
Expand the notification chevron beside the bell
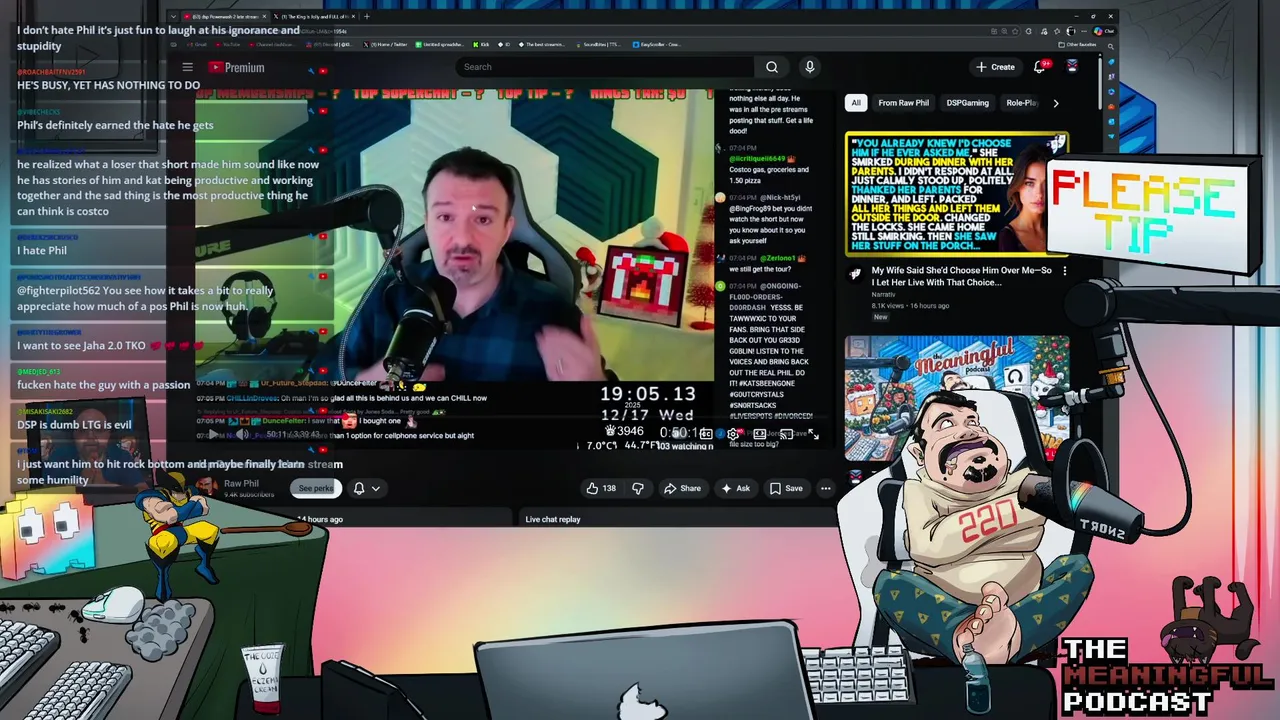point(376,488)
